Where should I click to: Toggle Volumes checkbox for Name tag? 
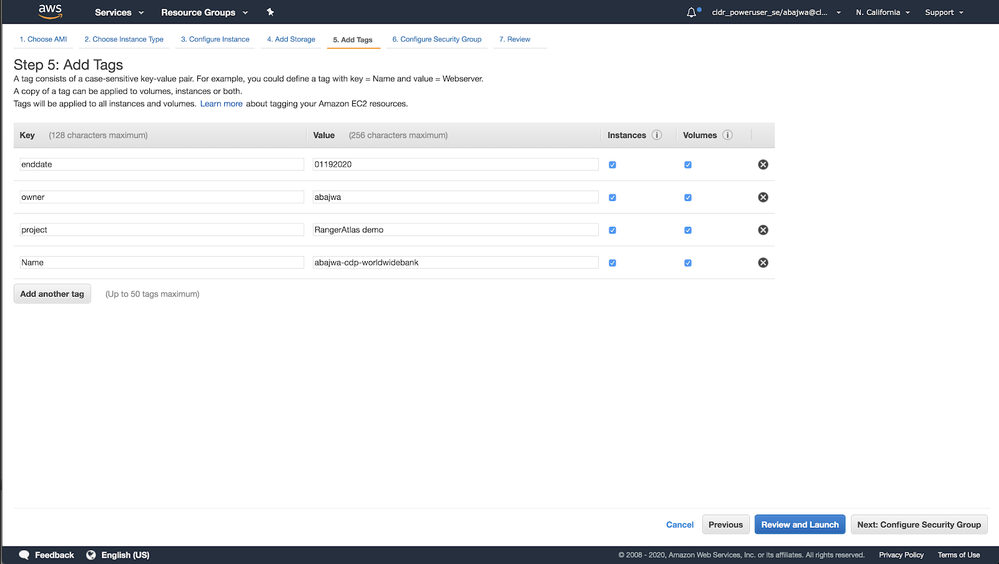(x=687, y=263)
